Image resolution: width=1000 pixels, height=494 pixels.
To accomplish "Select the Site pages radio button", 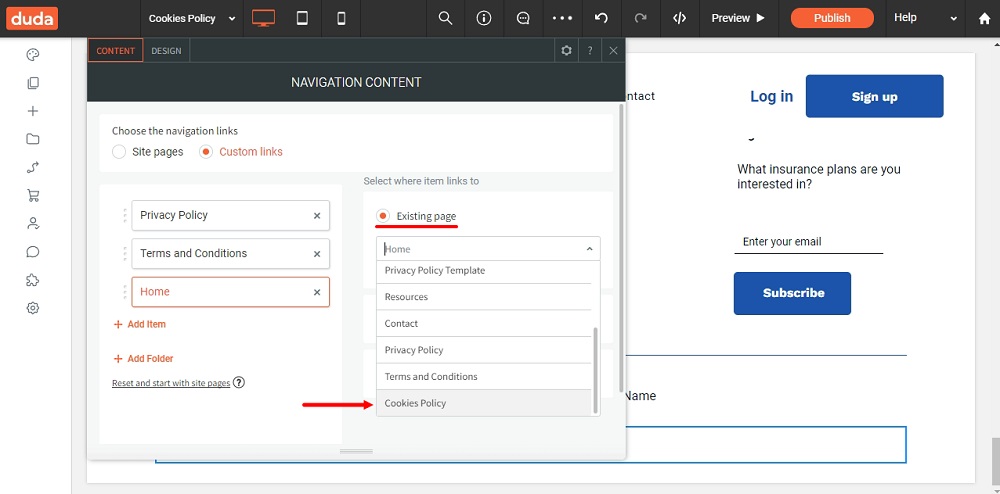I will click(x=119, y=152).
